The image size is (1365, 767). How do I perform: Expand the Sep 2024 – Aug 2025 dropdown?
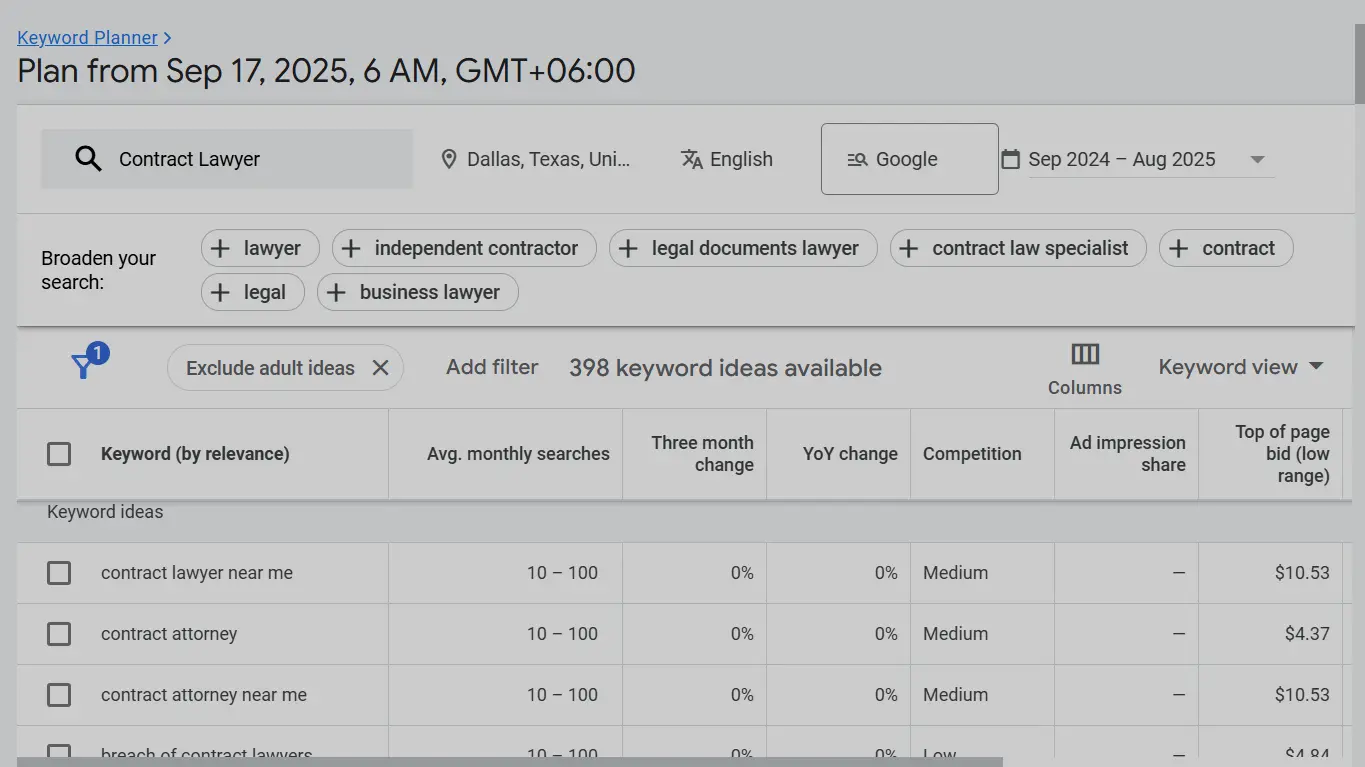[x=1257, y=158]
